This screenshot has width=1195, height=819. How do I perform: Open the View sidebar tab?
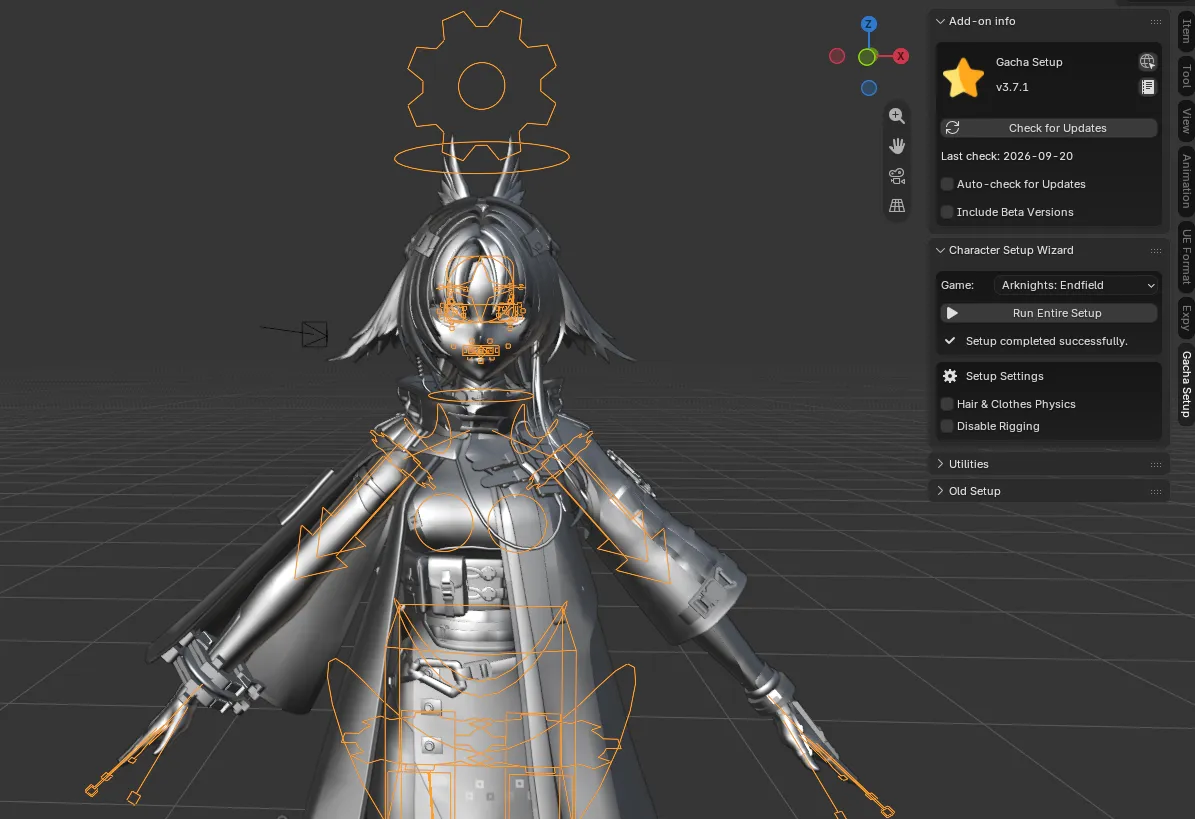1186,120
